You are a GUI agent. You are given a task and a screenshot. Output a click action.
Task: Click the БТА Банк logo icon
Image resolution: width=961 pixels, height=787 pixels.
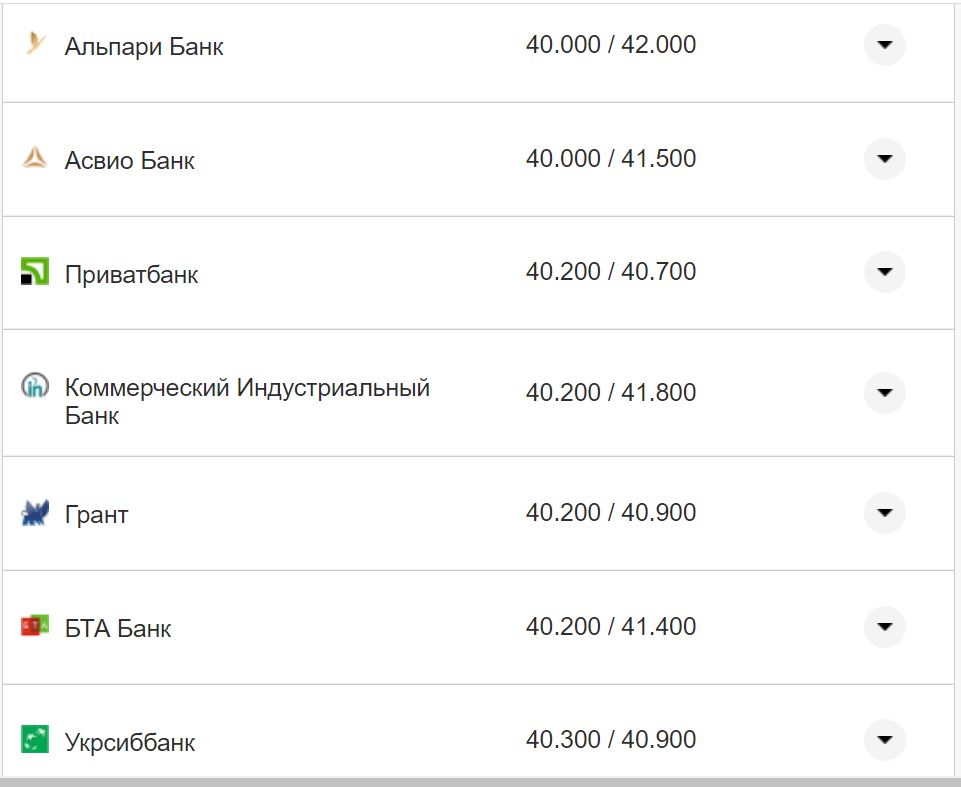click(x=35, y=627)
